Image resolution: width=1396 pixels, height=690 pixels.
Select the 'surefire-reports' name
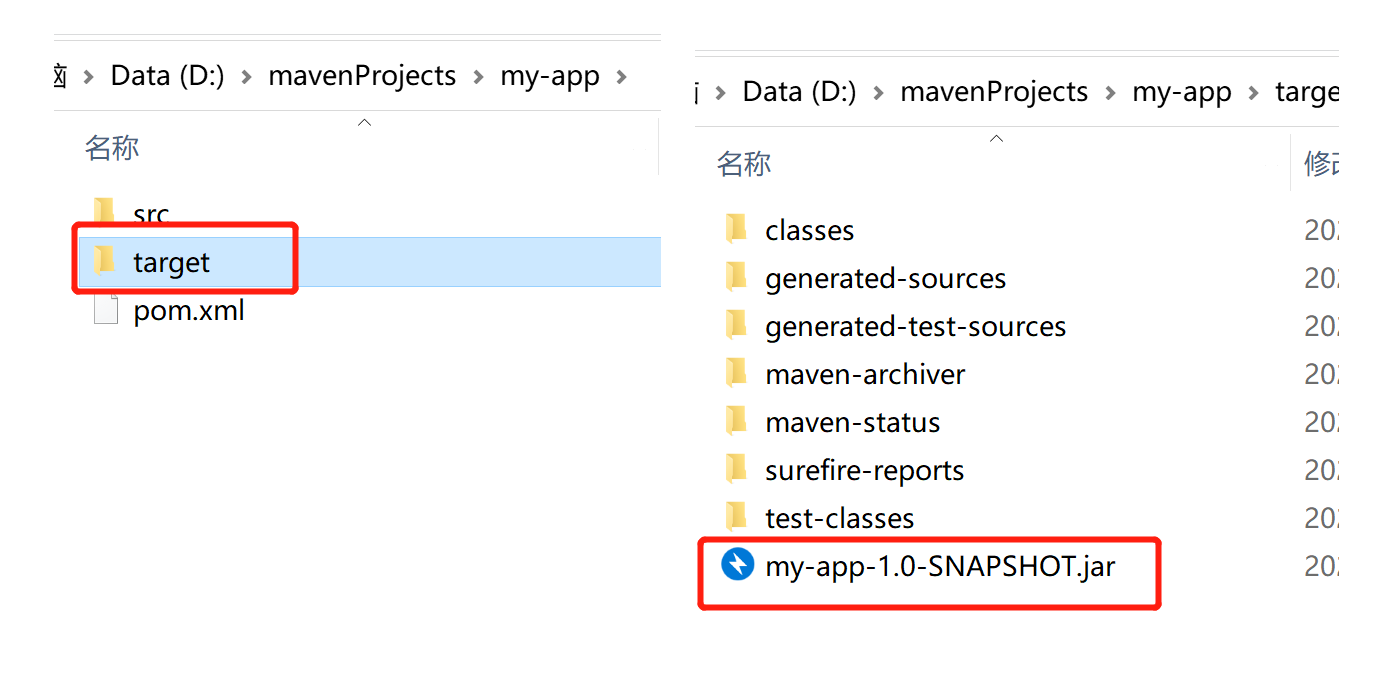864,470
